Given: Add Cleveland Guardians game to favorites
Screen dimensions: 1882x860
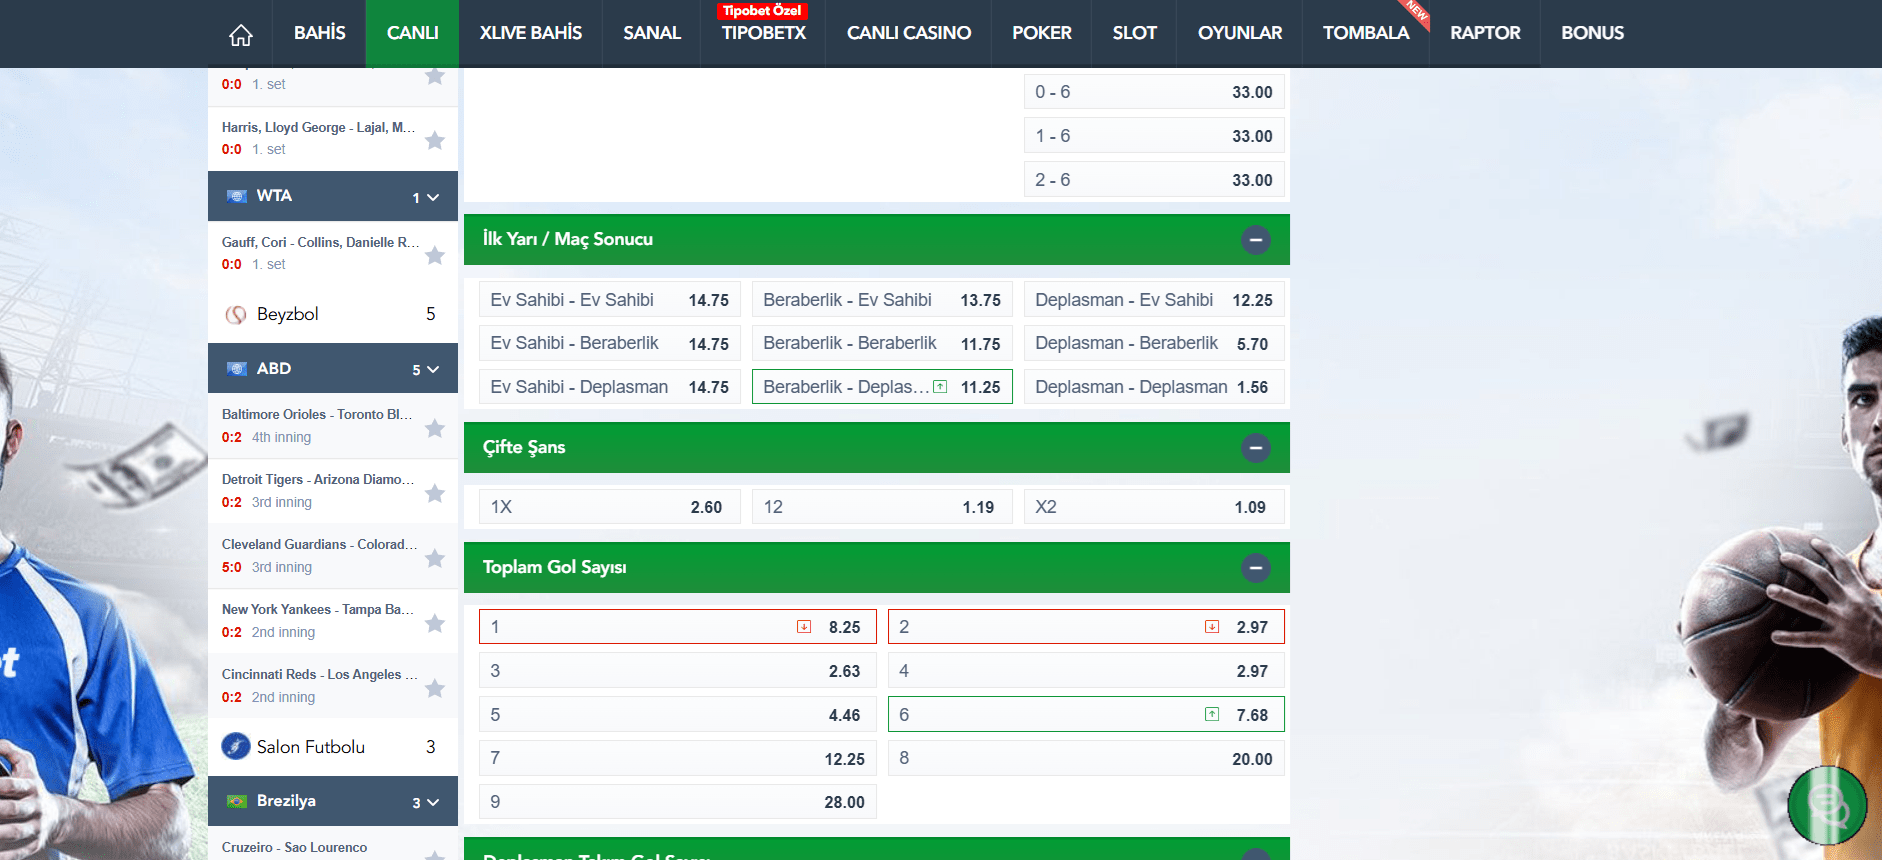Looking at the screenshot, I should pos(435,558).
